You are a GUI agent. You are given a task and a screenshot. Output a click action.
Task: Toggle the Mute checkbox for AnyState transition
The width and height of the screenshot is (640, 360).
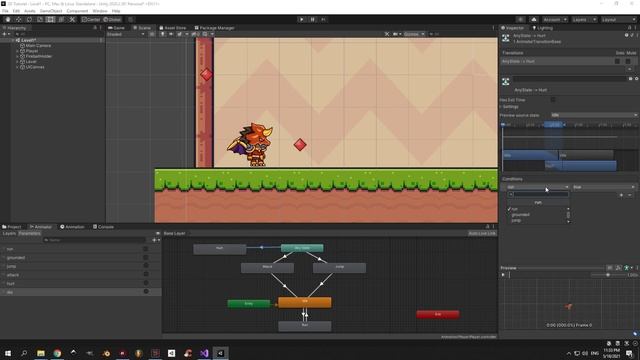628,61
